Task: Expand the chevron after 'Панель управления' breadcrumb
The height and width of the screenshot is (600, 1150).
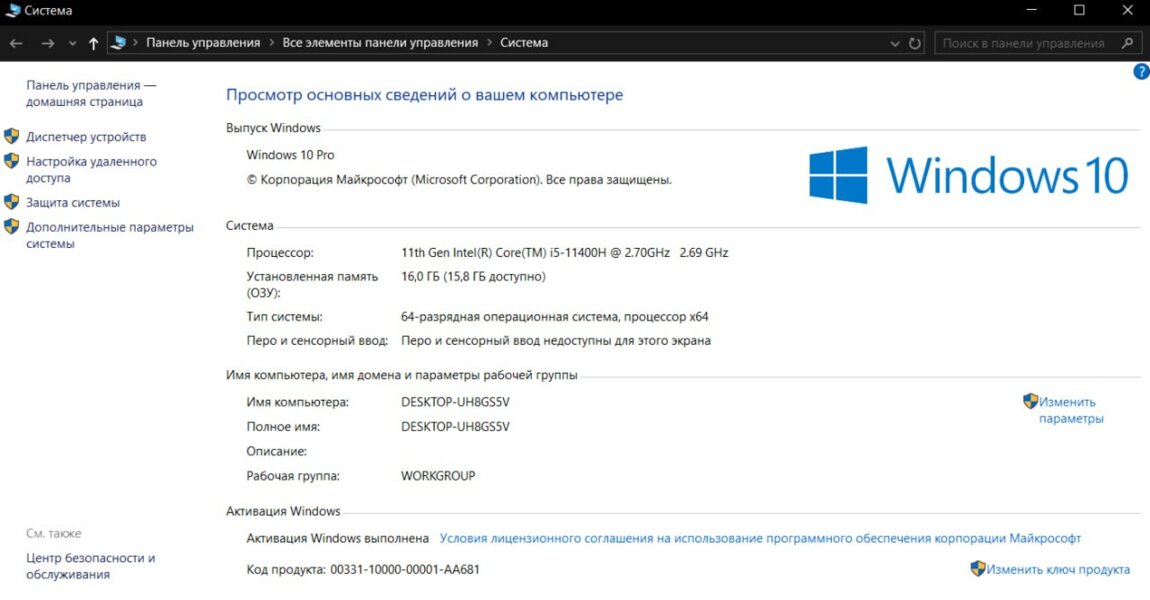Action: click(271, 43)
